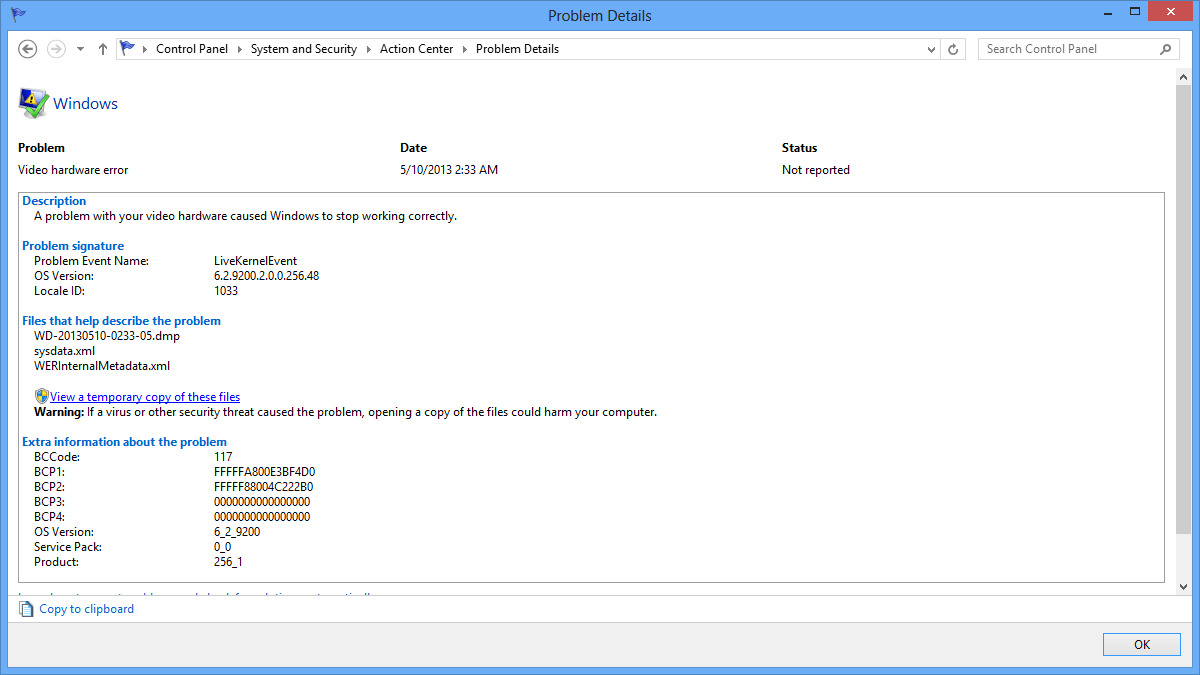Expand the chevron after Action Center
The width and height of the screenshot is (1200, 675).
coord(465,49)
